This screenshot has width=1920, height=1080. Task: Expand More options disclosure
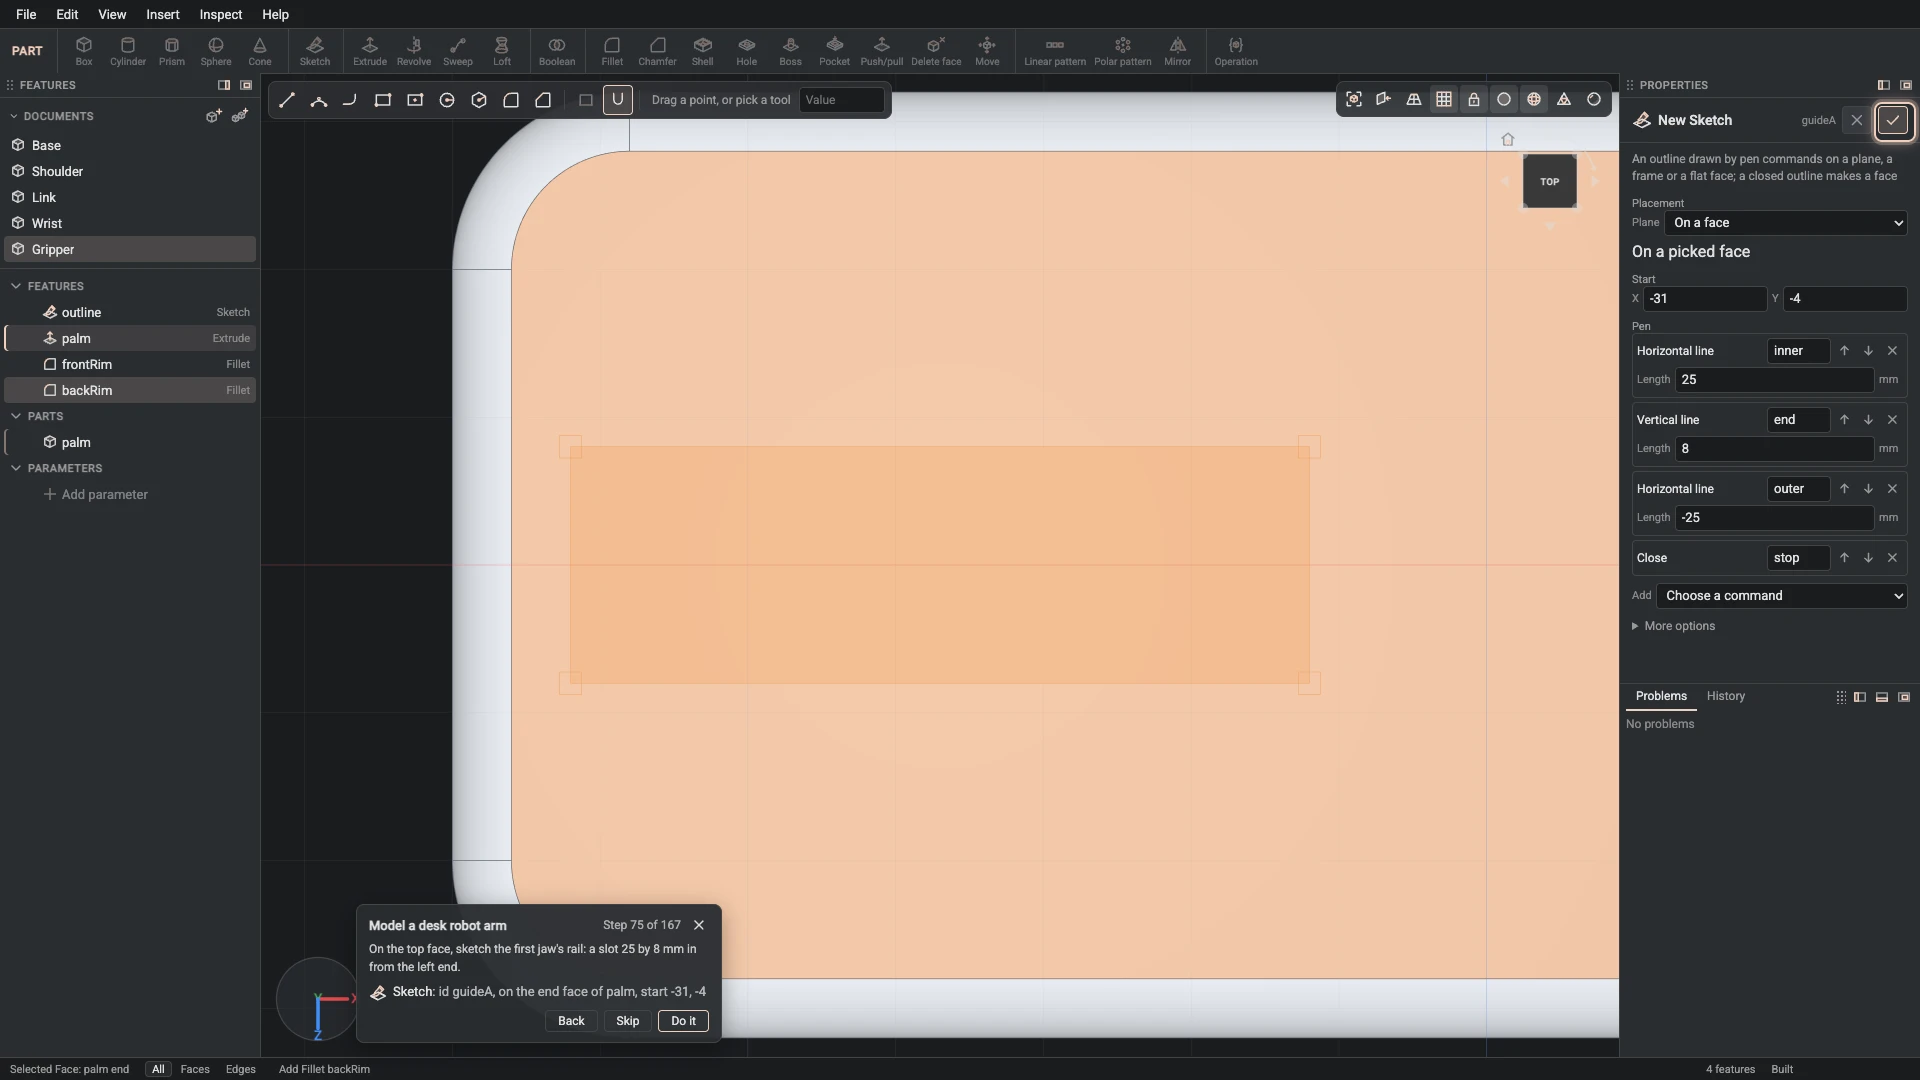(1673, 626)
